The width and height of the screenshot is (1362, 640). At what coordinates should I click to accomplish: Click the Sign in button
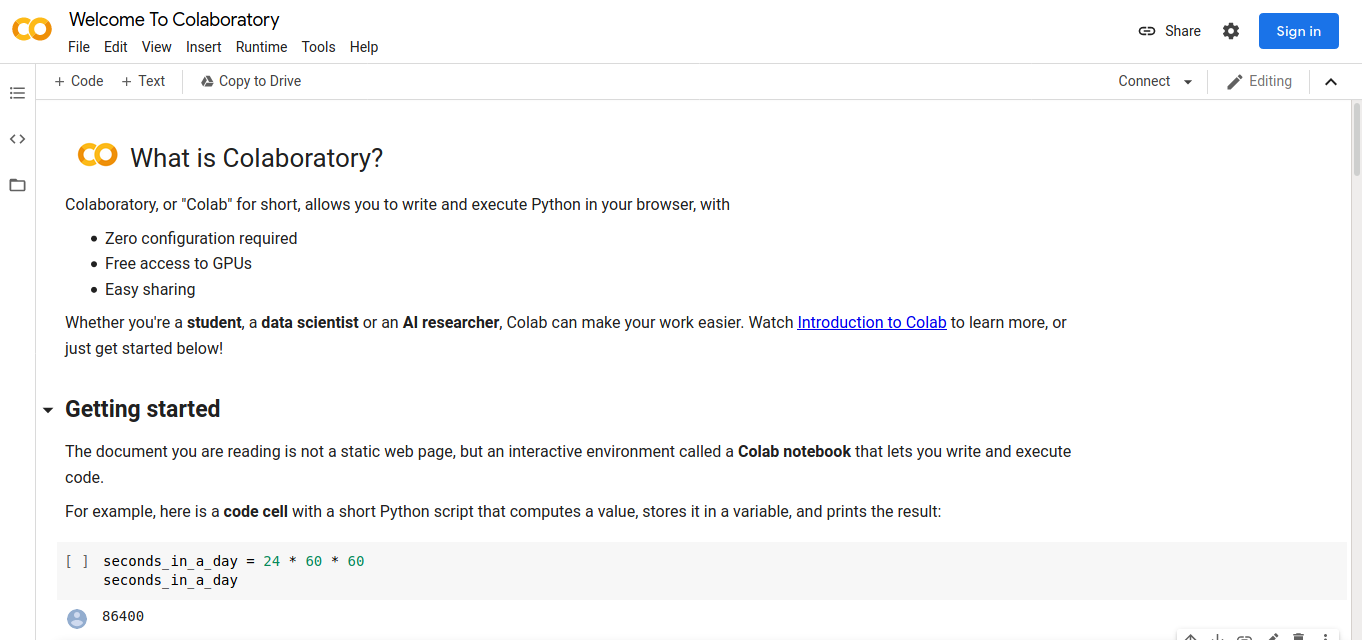[1299, 31]
